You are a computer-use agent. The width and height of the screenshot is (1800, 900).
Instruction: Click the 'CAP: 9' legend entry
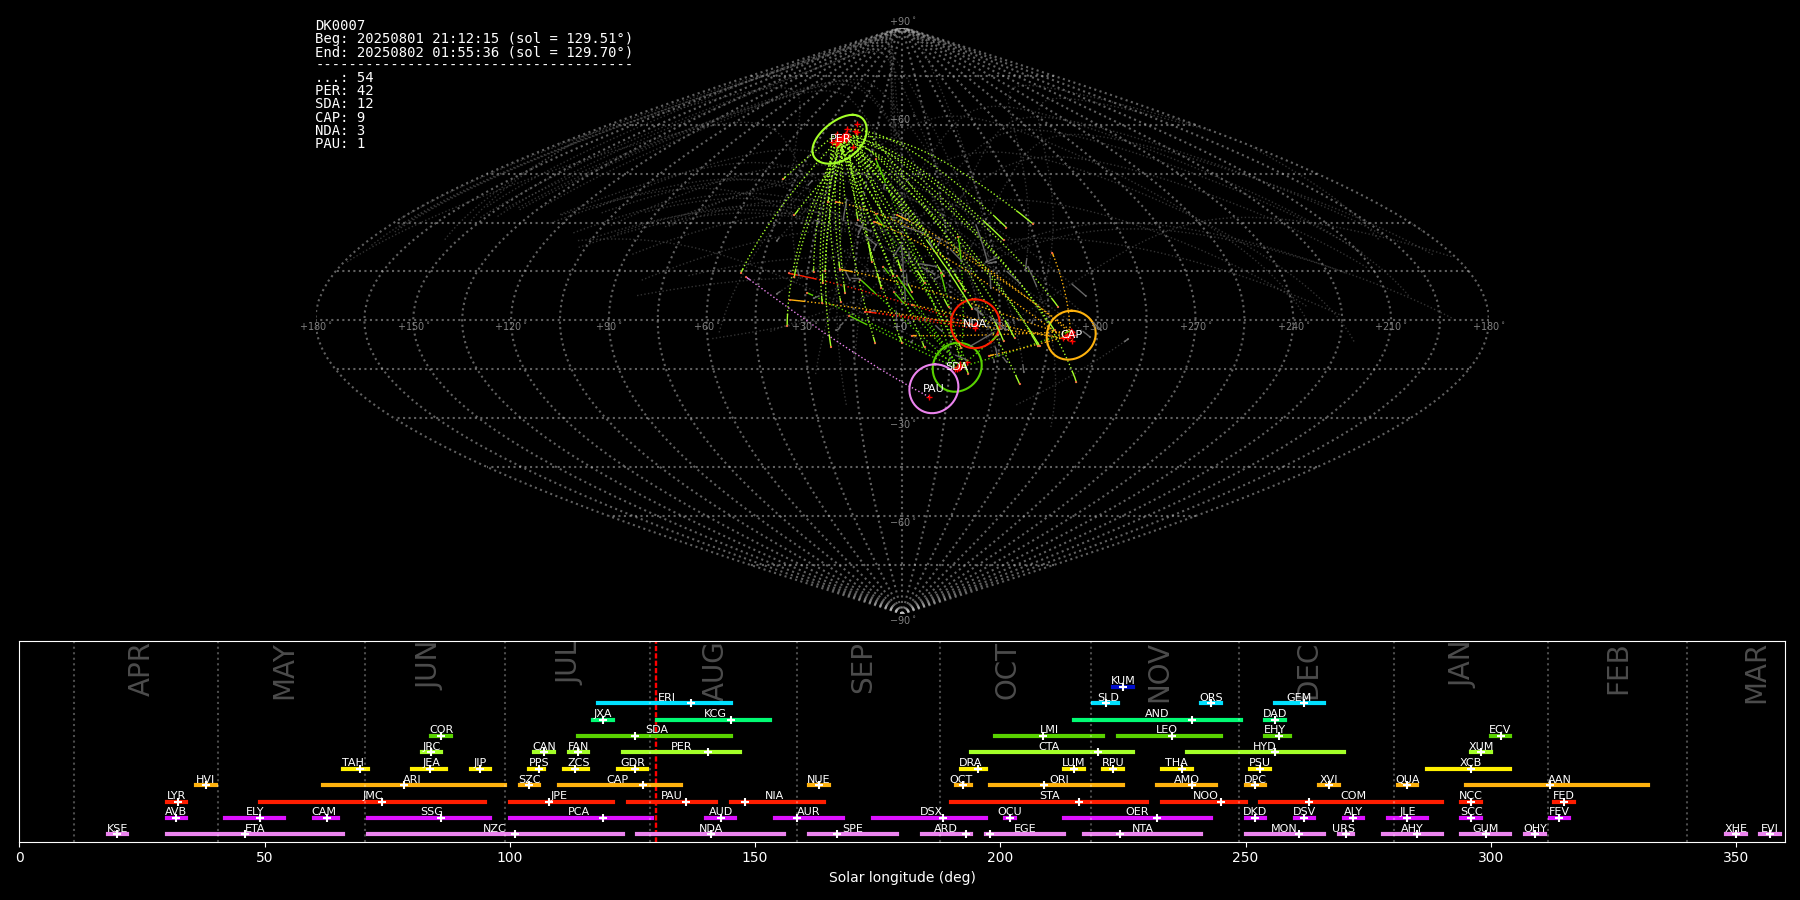[340, 117]
